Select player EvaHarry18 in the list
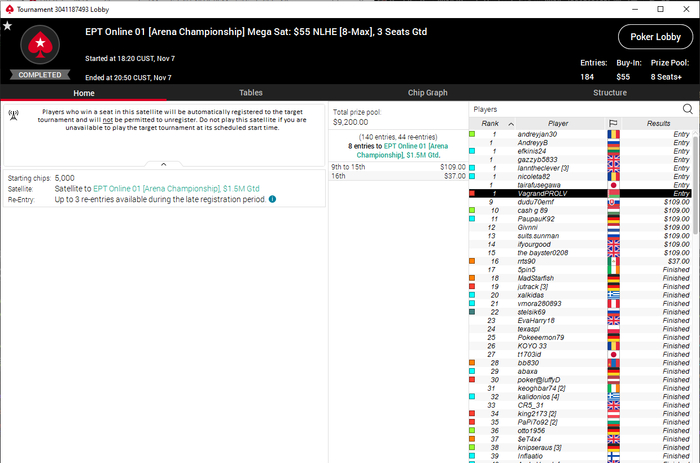The height and width of the screenshot is (463, 700). pyautogui.click(x=580, y=321)
